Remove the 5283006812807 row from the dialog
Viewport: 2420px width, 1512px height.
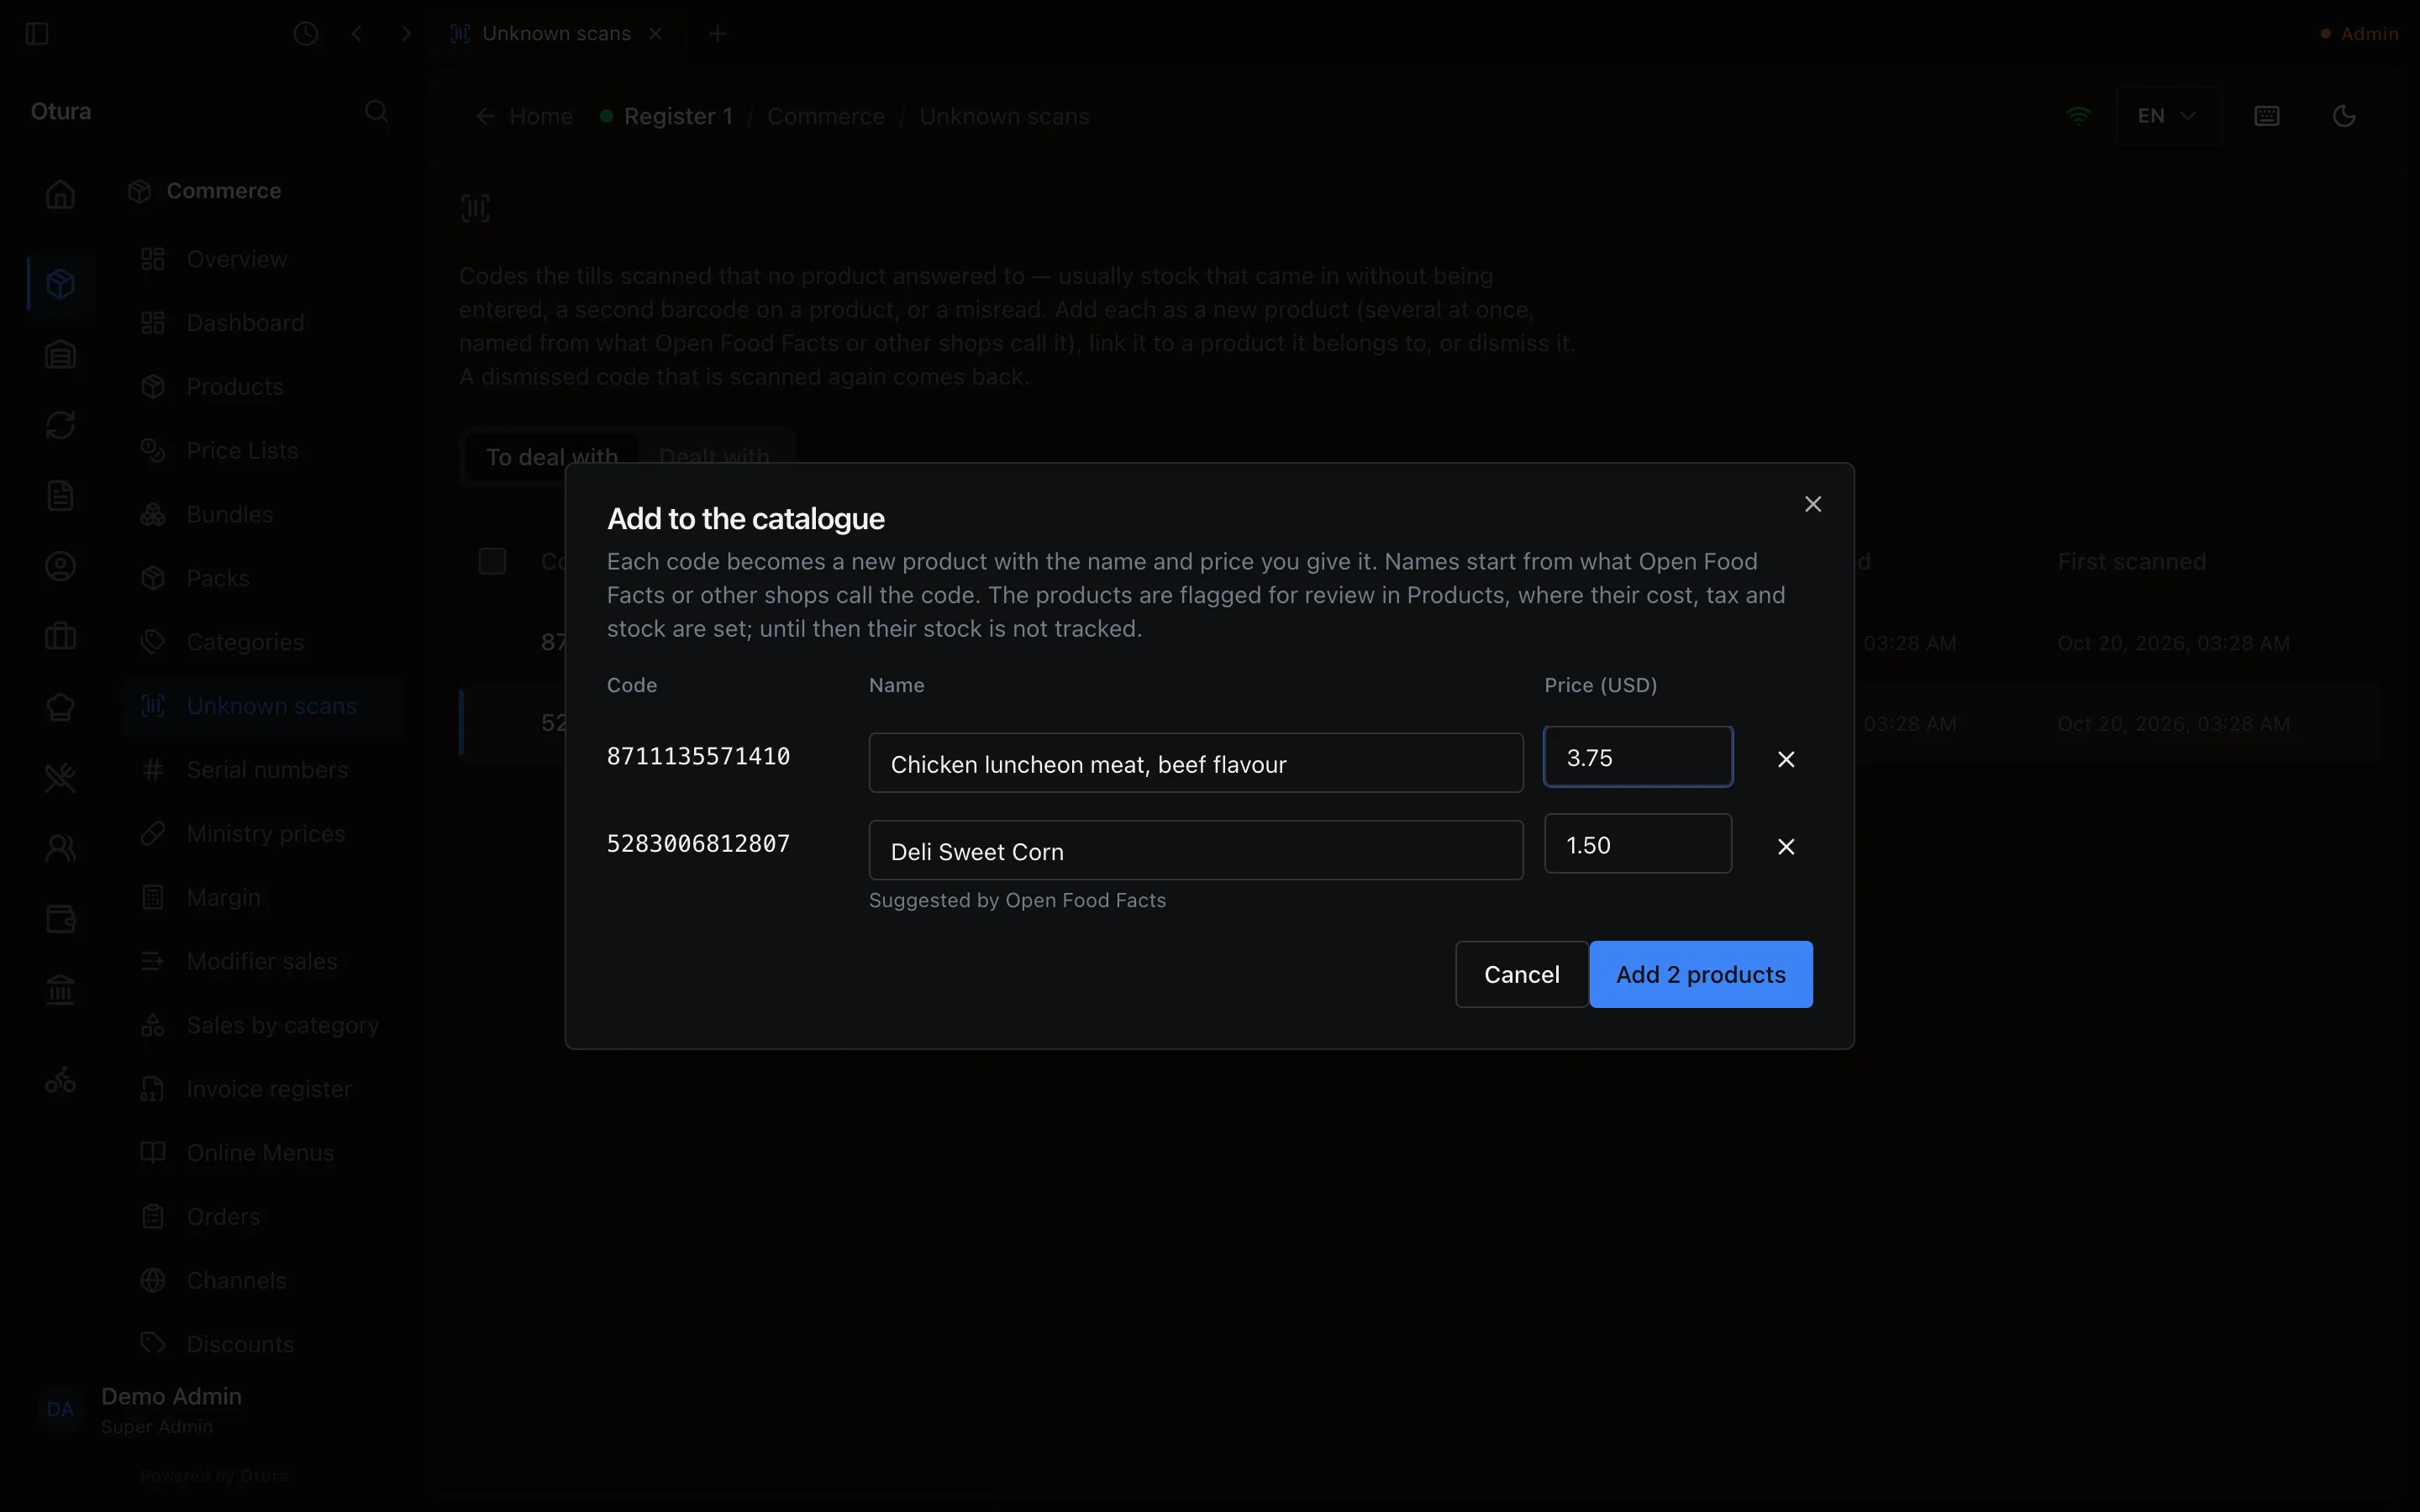click(x=1786, y=847)
